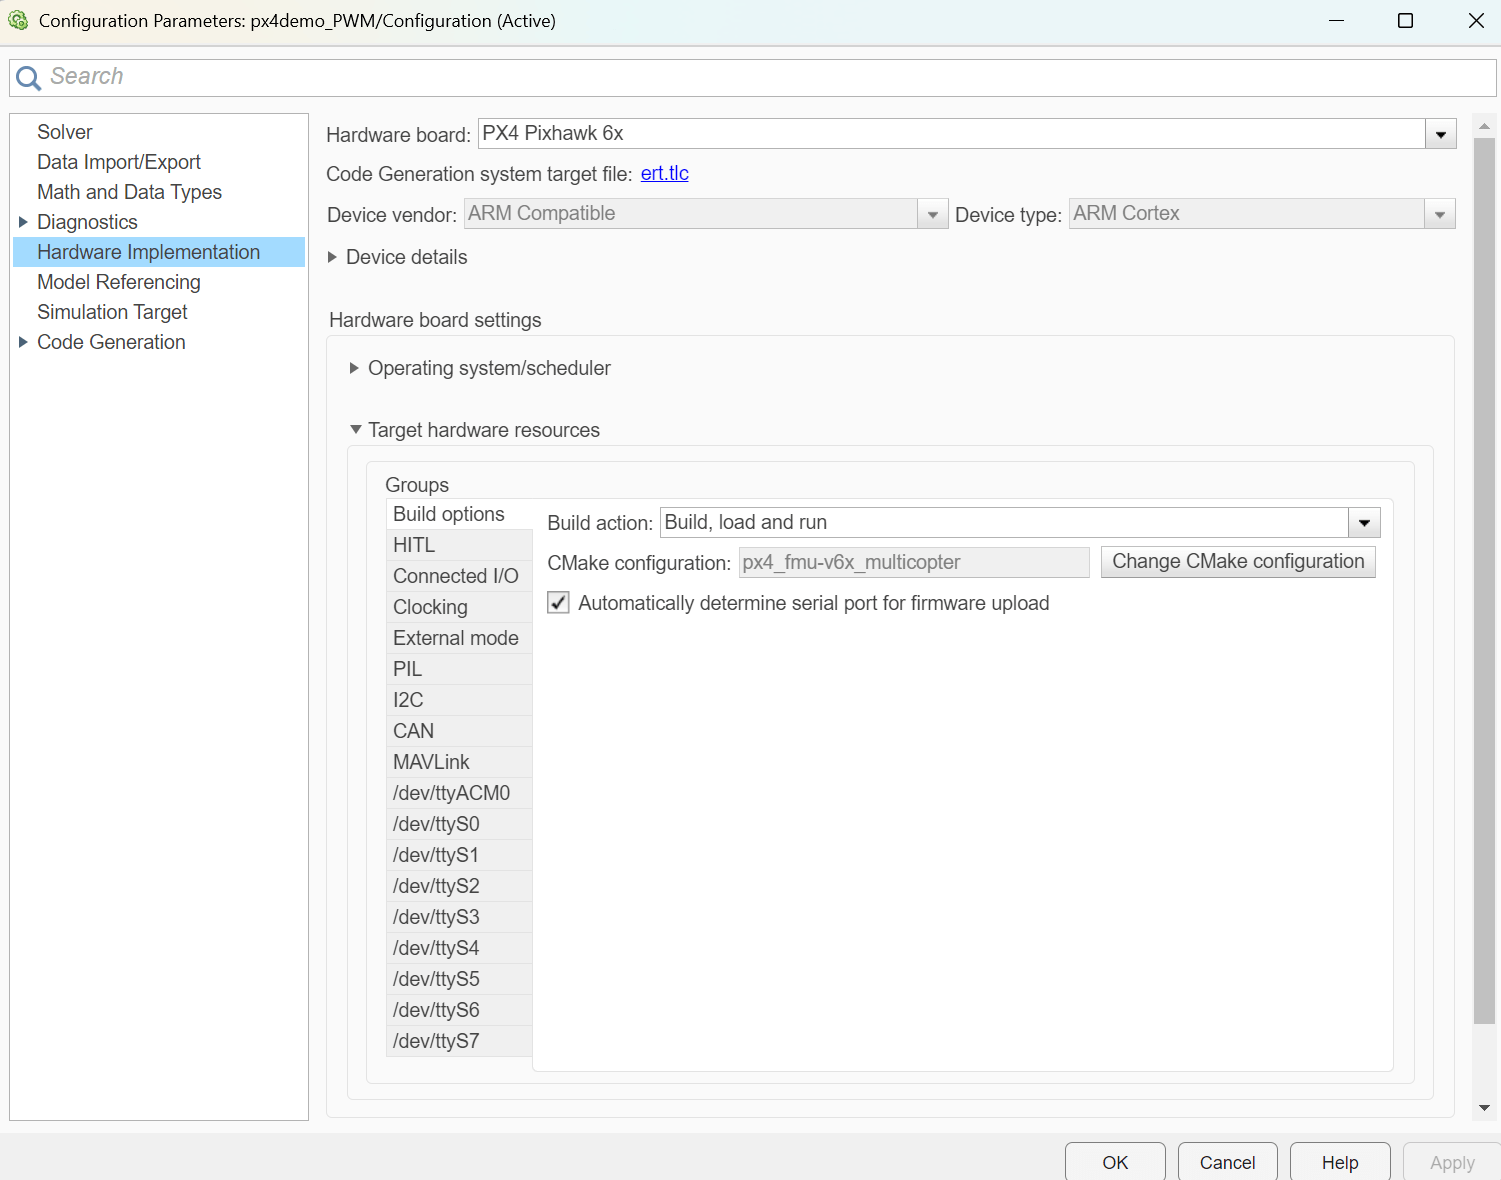This screenshot has height=1180, width=1501.
Task: Open the ert.tlc link
Action: [664, 173]
